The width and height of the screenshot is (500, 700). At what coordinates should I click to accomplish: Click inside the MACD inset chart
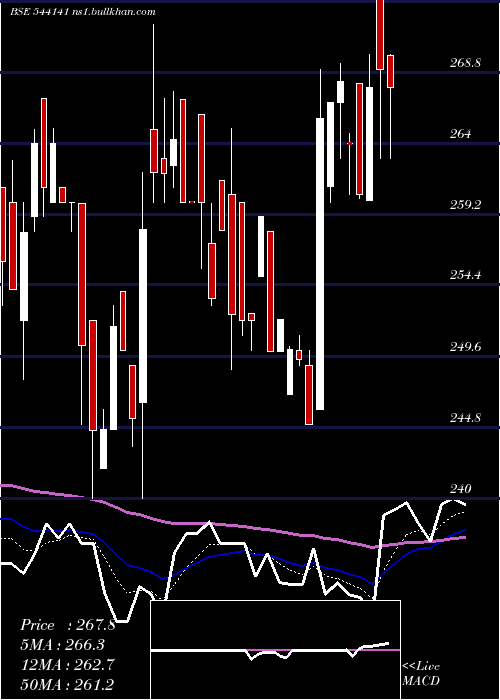pyautogui.click(x=275, y=650)
